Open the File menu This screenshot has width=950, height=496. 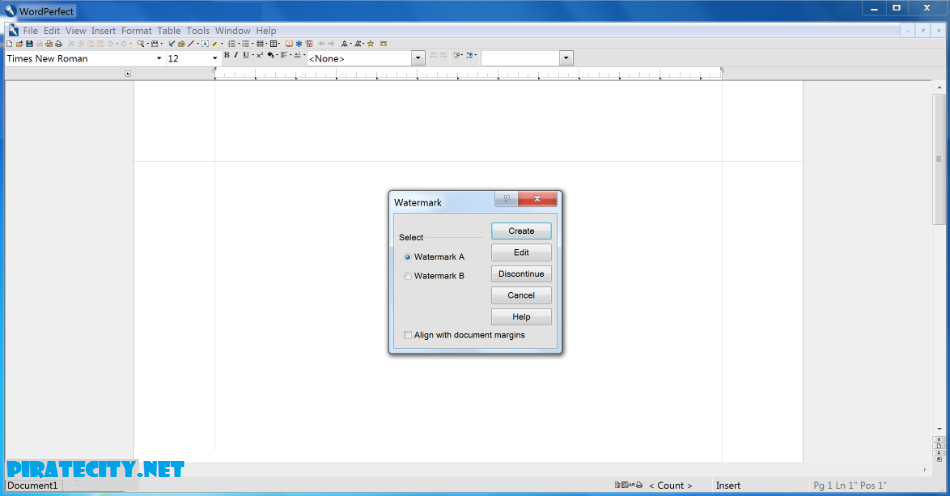pyautogui.click(x=30, y=30)
